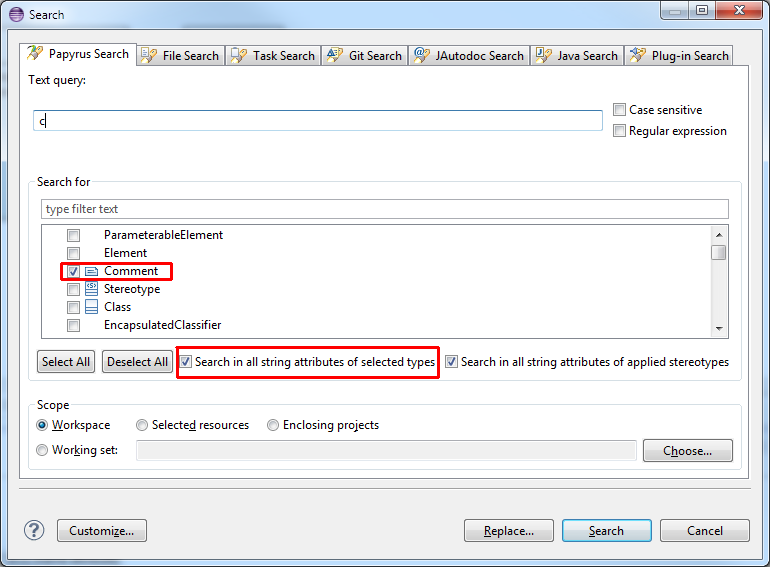770x567 pixels.
Task: Open the Customize... dialog
Action: pyautogui.click(x=102, y=531)
